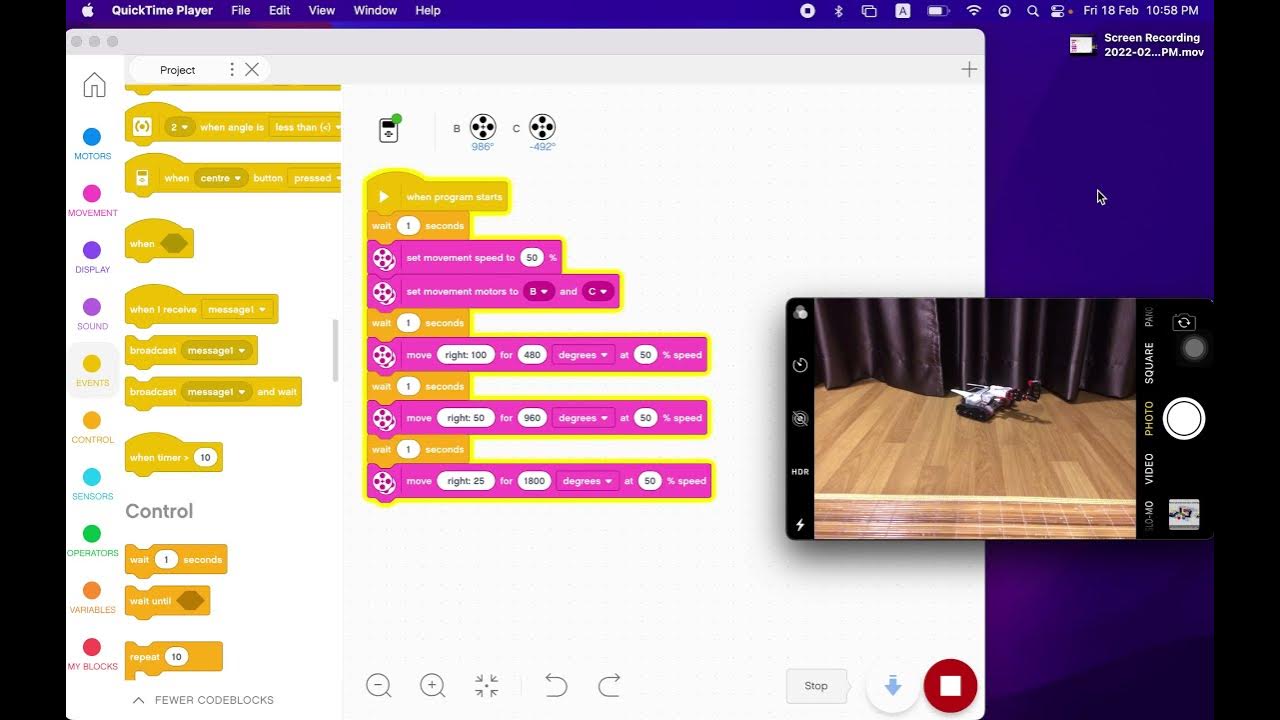Open last photo thumbnail in camera

coord(1184,514)
